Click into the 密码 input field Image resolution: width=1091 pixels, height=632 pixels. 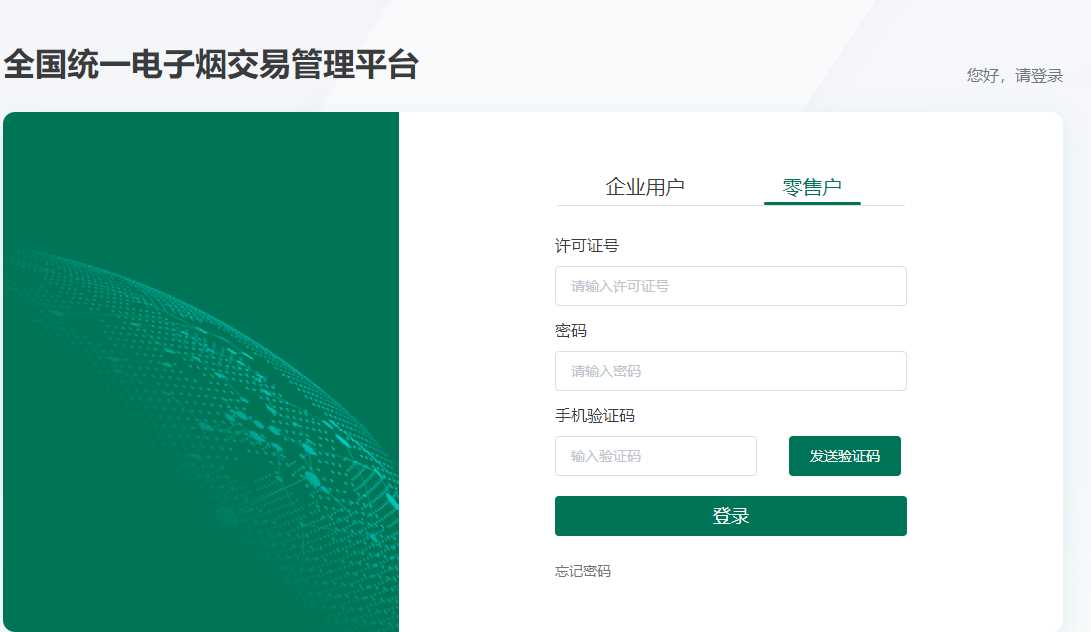pos(731,371)
